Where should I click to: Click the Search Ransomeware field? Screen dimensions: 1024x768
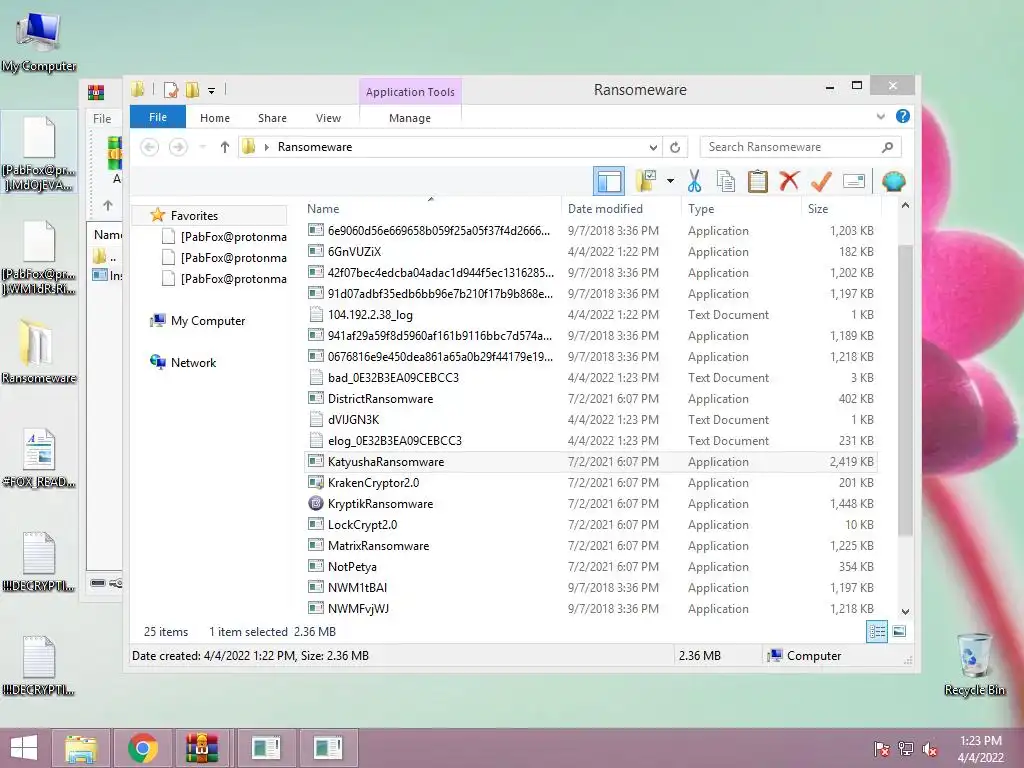[x=801, y=147]
